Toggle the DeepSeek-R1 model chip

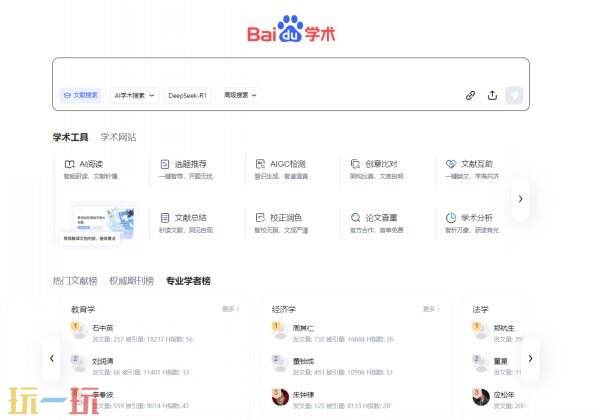(x=187, y=95)
